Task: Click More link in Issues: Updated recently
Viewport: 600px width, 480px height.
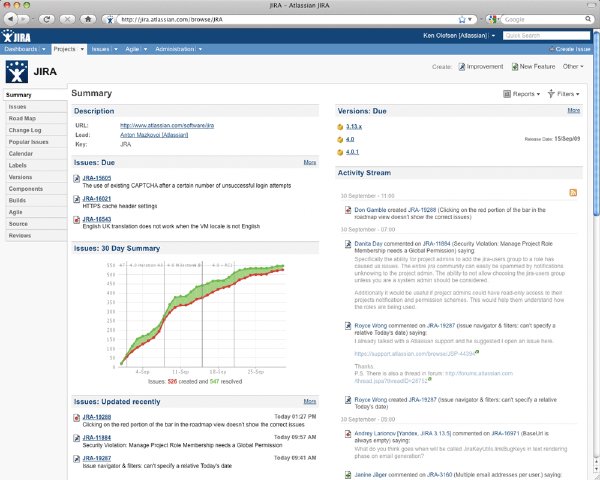Action: [x=310, y=402]
